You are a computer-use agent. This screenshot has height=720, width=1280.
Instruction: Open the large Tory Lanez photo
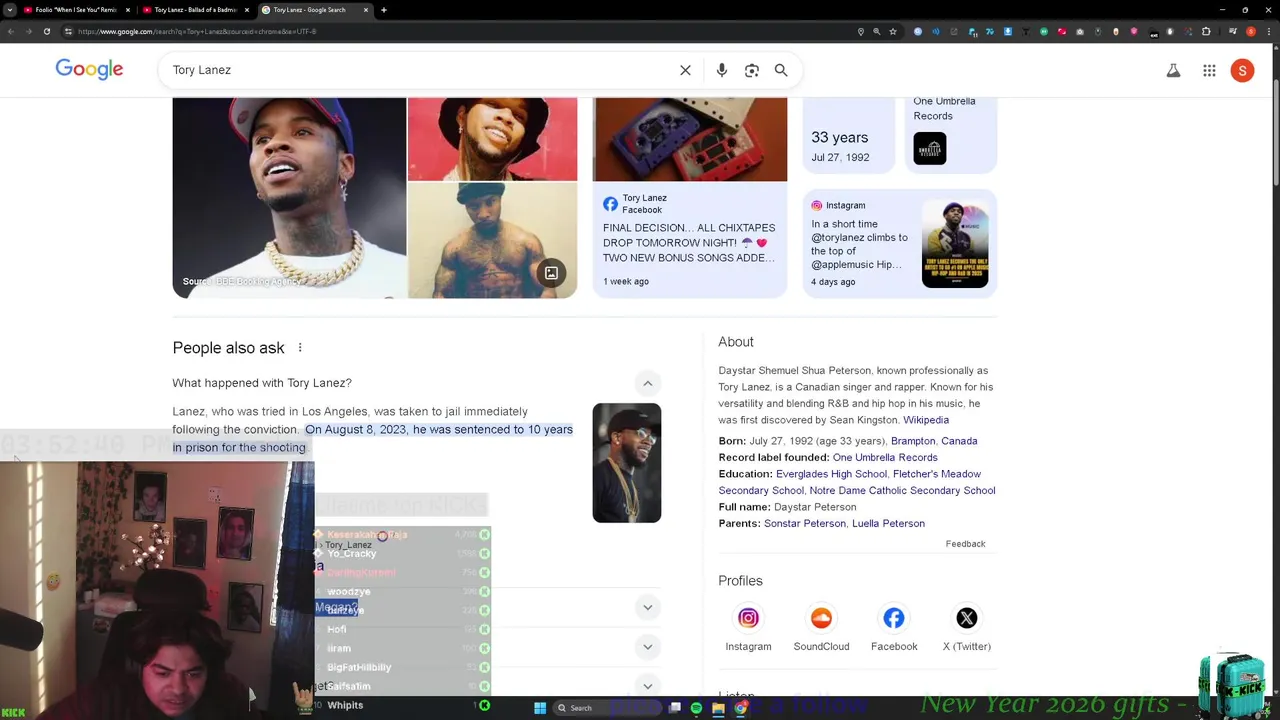(x=289, y=198)
